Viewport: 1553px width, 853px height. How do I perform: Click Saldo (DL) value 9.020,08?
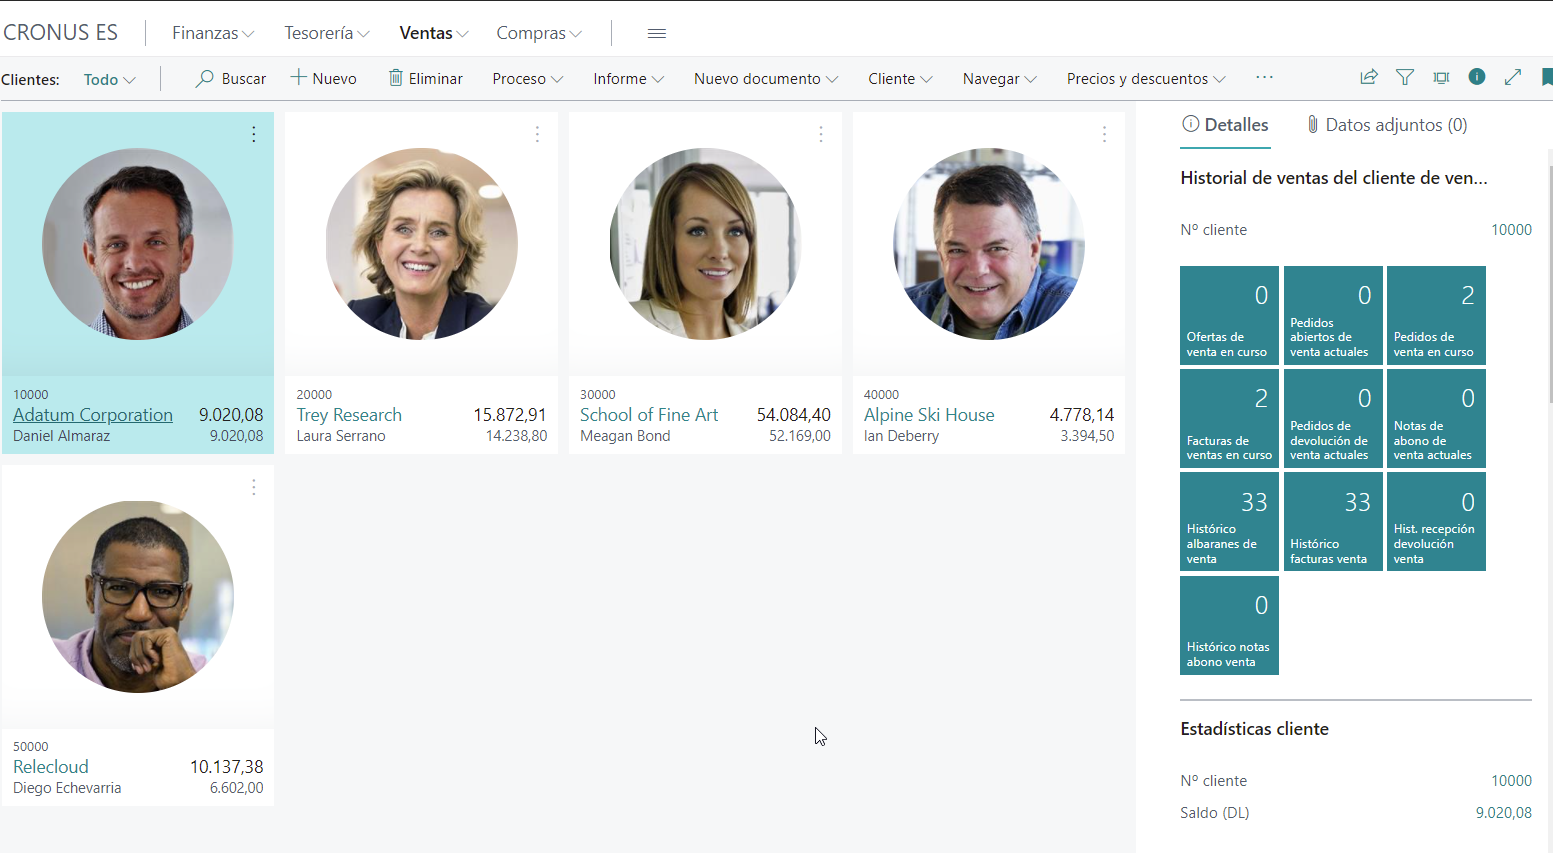point(1503,813)
